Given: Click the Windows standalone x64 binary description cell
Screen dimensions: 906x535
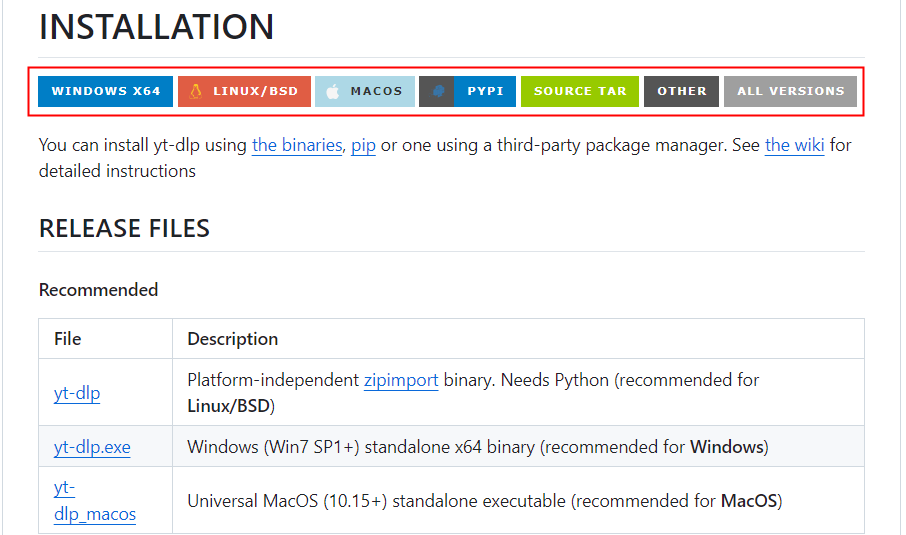Looking at the screenshot, I should click(x=477, y=447).
